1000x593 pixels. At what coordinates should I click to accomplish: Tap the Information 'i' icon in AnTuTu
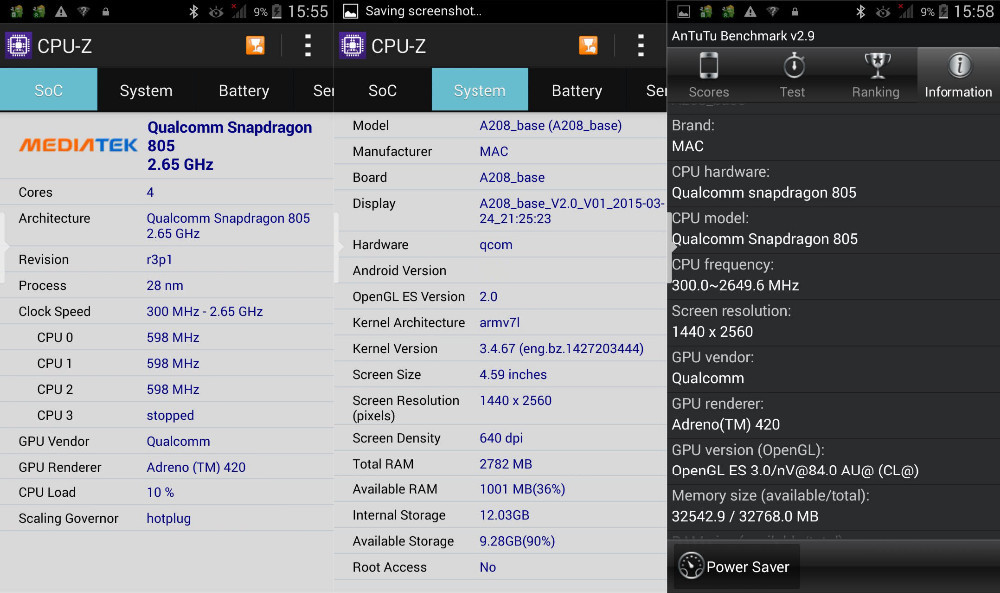[x=958, y=66]
